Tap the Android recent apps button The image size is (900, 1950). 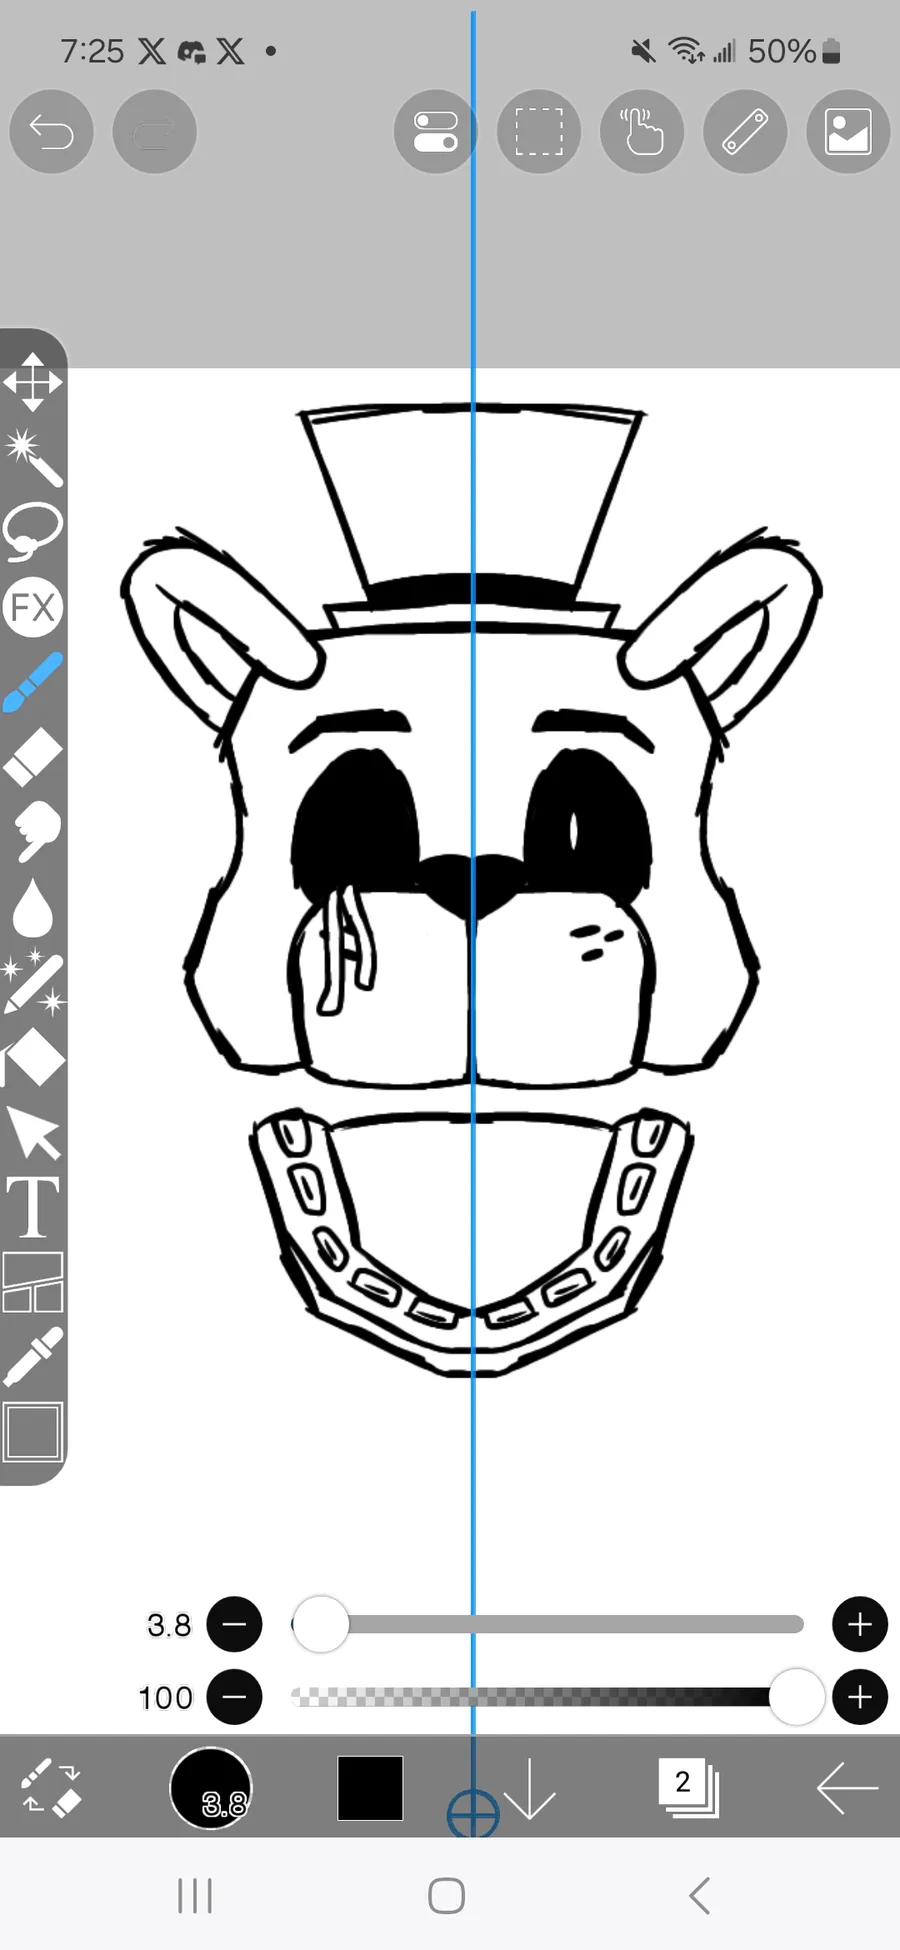point(195,1895)
